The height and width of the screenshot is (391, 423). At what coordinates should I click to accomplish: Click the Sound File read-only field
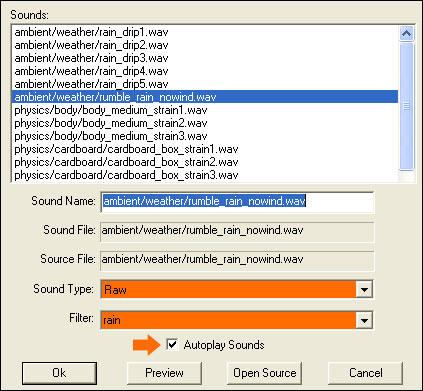[237, 231]
